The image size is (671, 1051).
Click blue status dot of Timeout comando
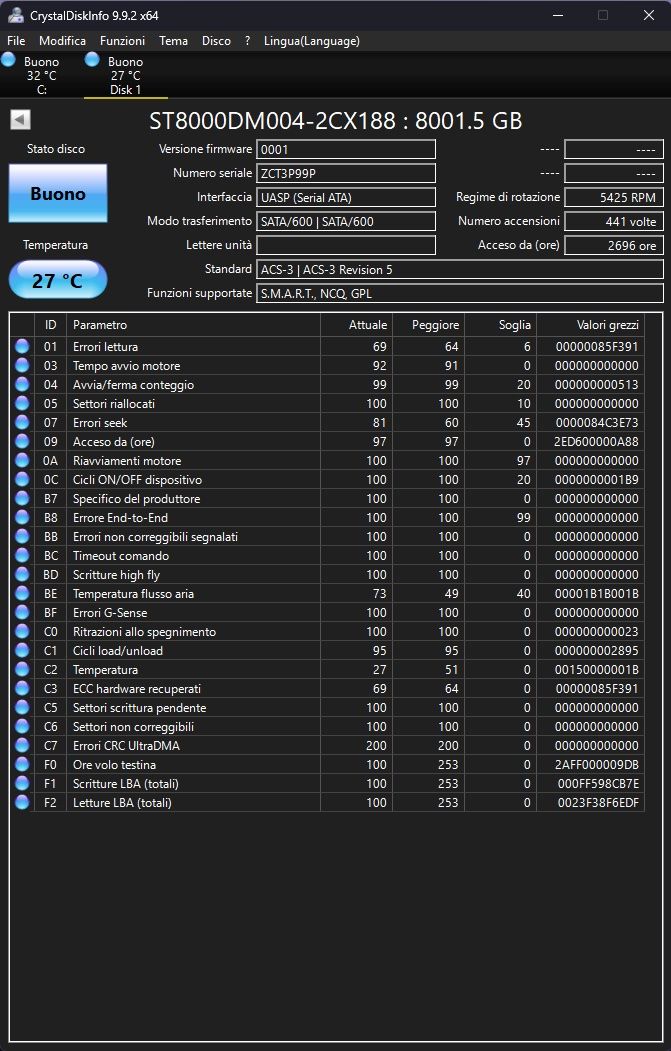pyautogui.click(x=22, y=556)
